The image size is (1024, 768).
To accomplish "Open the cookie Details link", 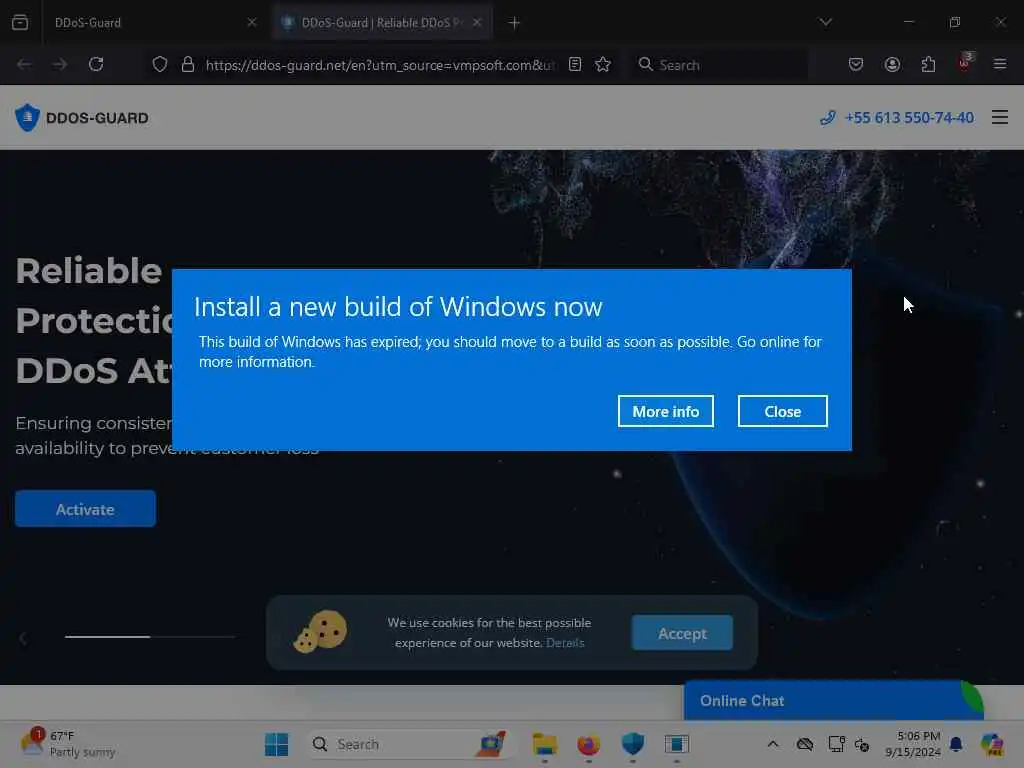I will 565,643.
